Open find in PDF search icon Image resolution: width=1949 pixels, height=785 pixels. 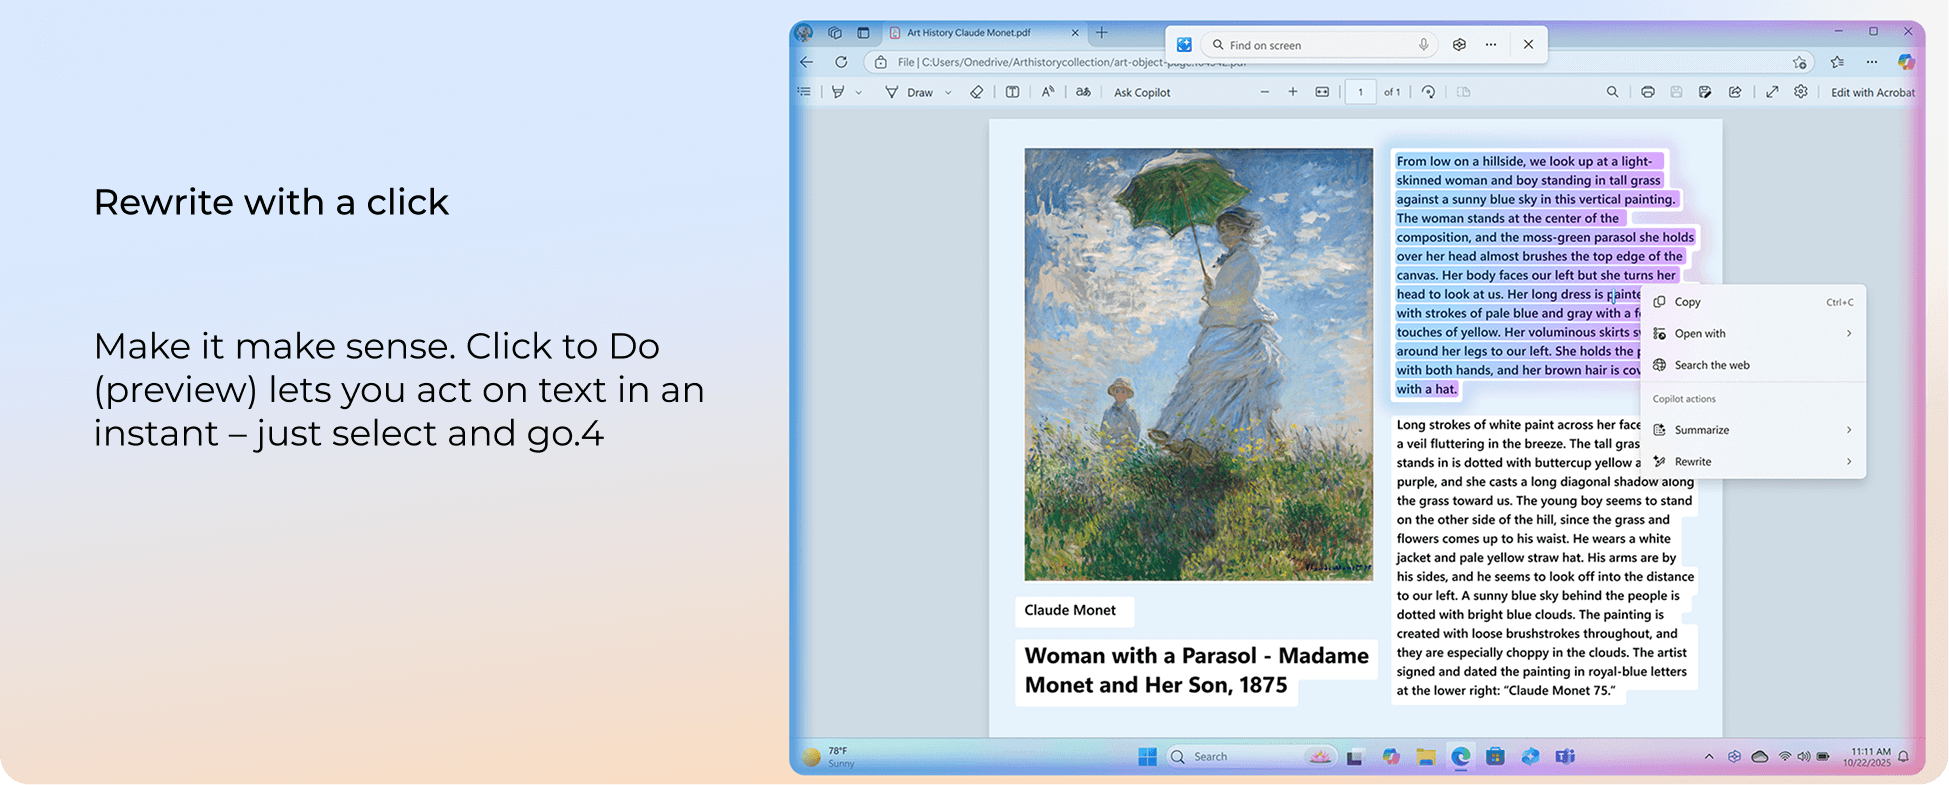coord(1612,92)
